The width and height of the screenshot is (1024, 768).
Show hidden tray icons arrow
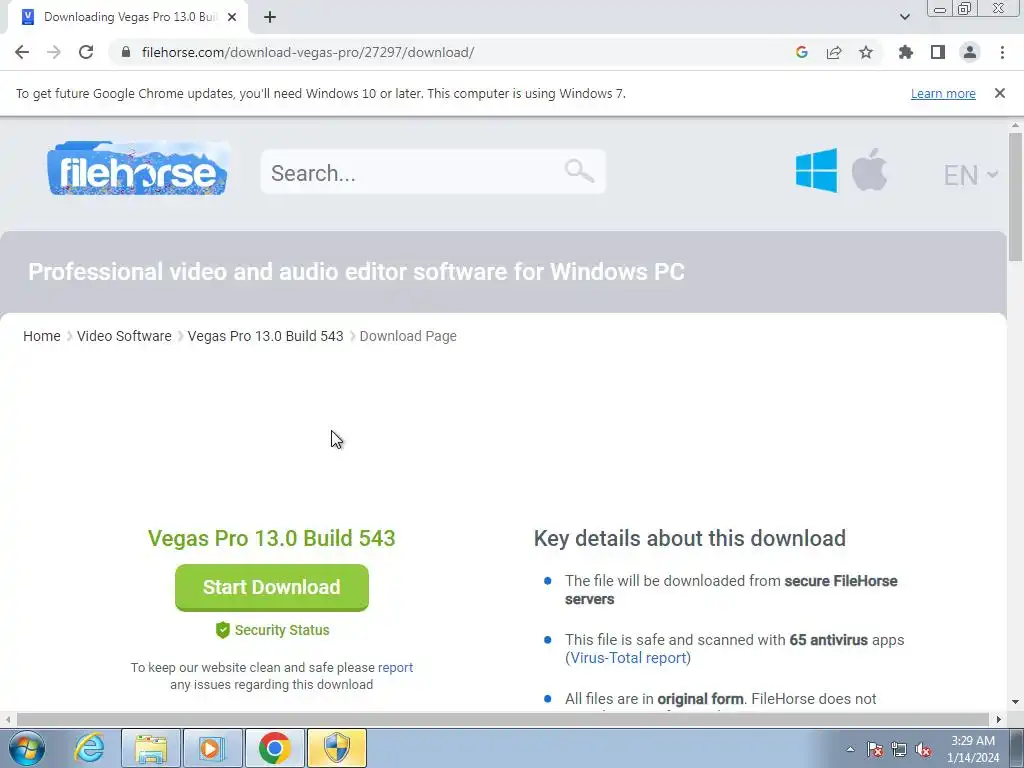coord(850,749)
